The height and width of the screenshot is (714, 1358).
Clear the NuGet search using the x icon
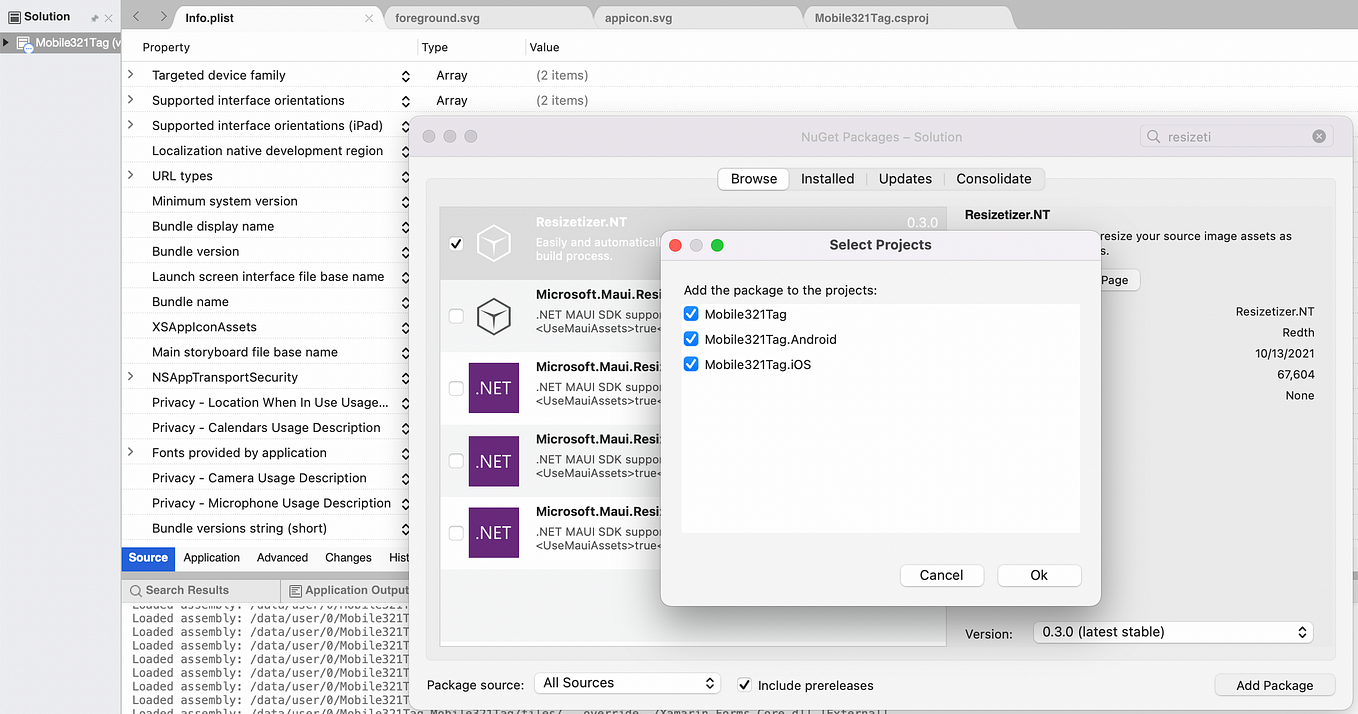(1319, 136)
